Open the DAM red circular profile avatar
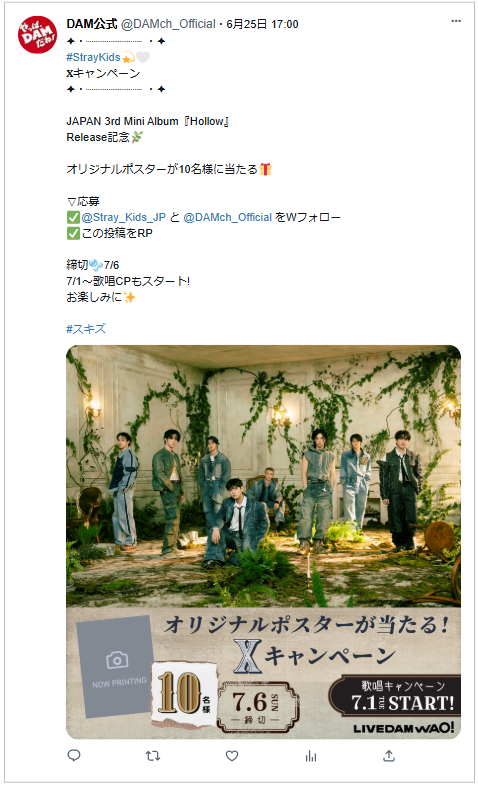Image resolution: width=478 pixels, height=787 pixels. coord(37,35)
